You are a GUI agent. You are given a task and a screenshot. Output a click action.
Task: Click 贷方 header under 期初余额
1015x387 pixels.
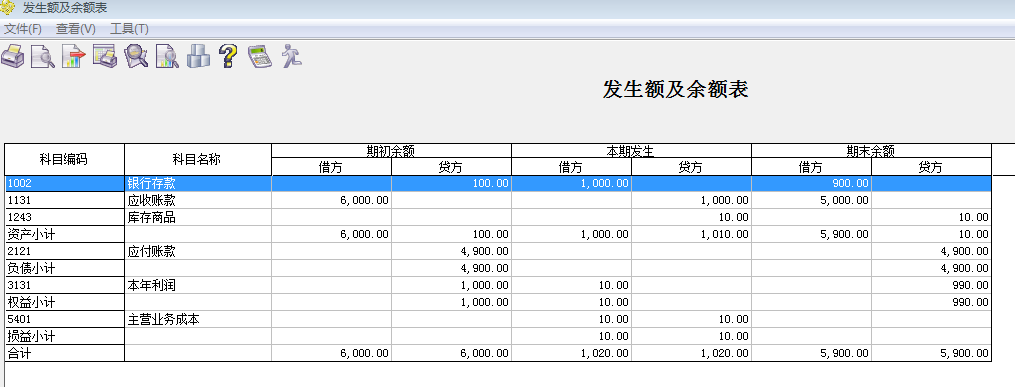[451, 167]
